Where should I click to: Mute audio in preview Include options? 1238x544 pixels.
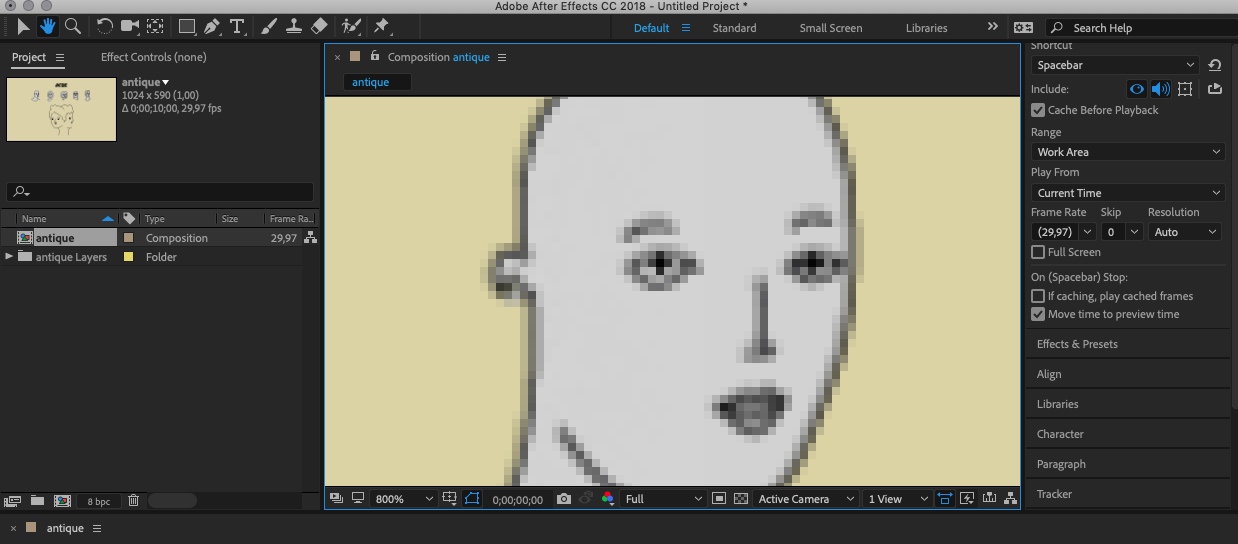click(1160, 89)
